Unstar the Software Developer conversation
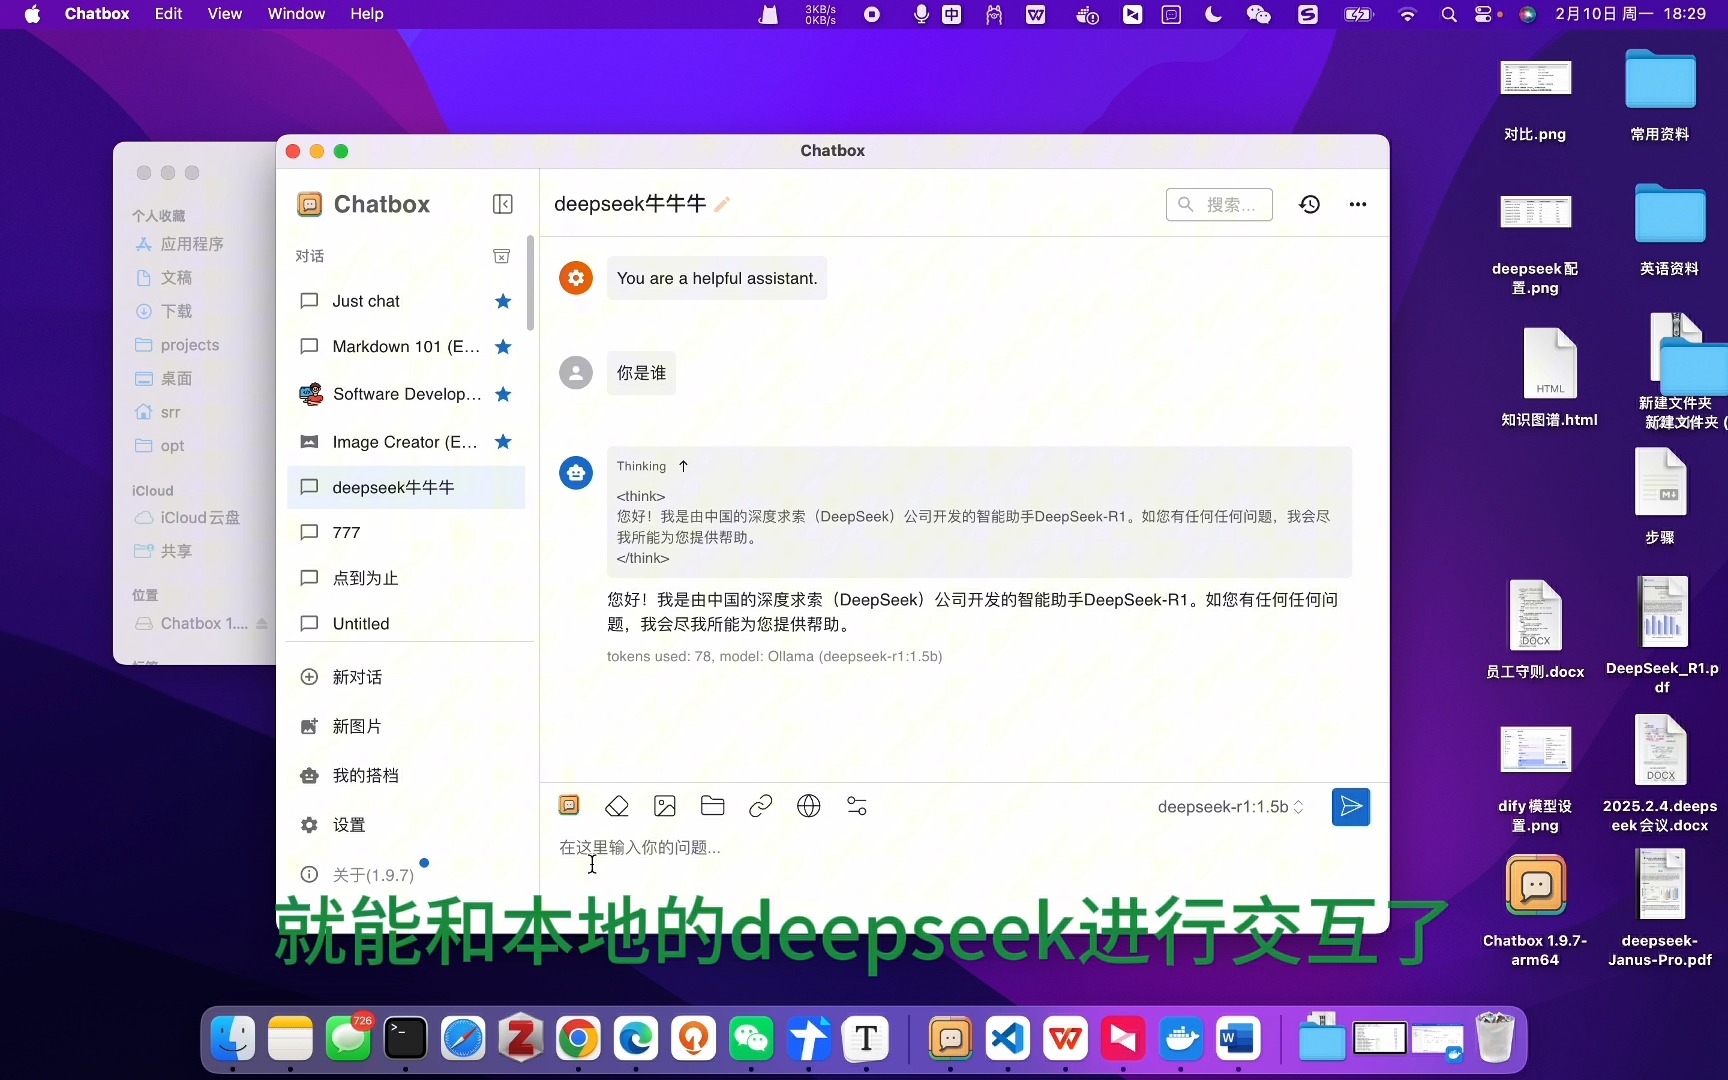The height and width of the screenshot is (1080, 1728). tap(503, 394)
